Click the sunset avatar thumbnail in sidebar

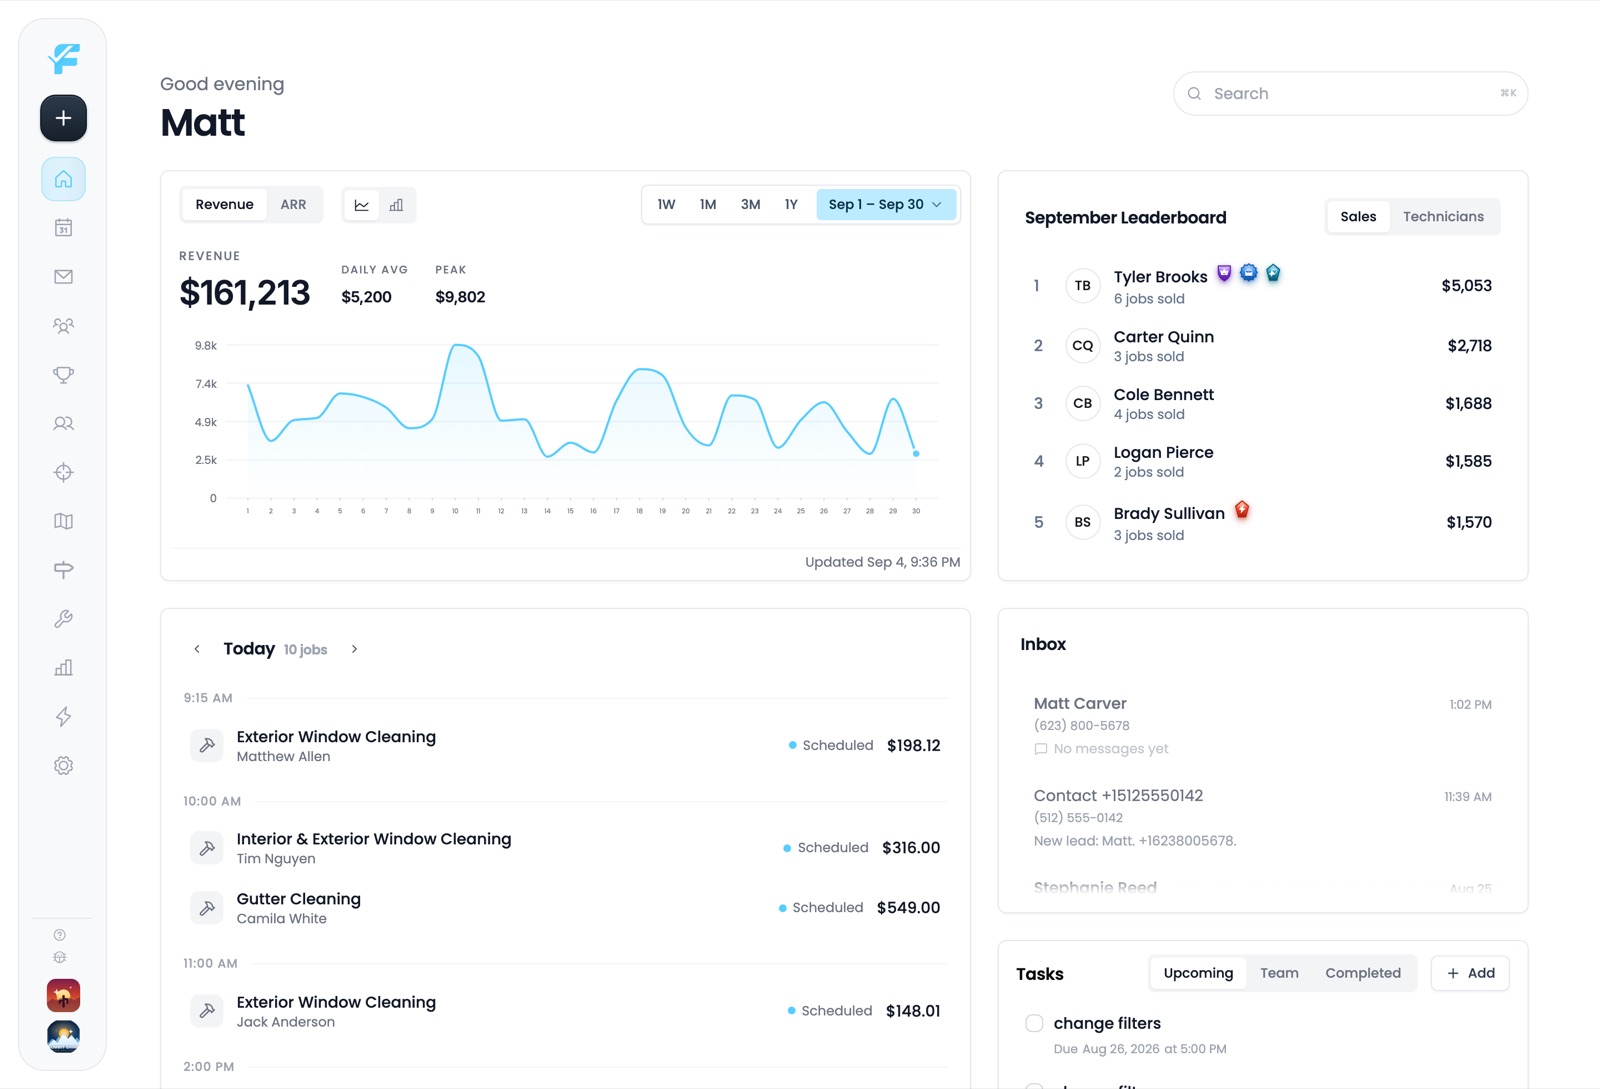pos(63,995)
